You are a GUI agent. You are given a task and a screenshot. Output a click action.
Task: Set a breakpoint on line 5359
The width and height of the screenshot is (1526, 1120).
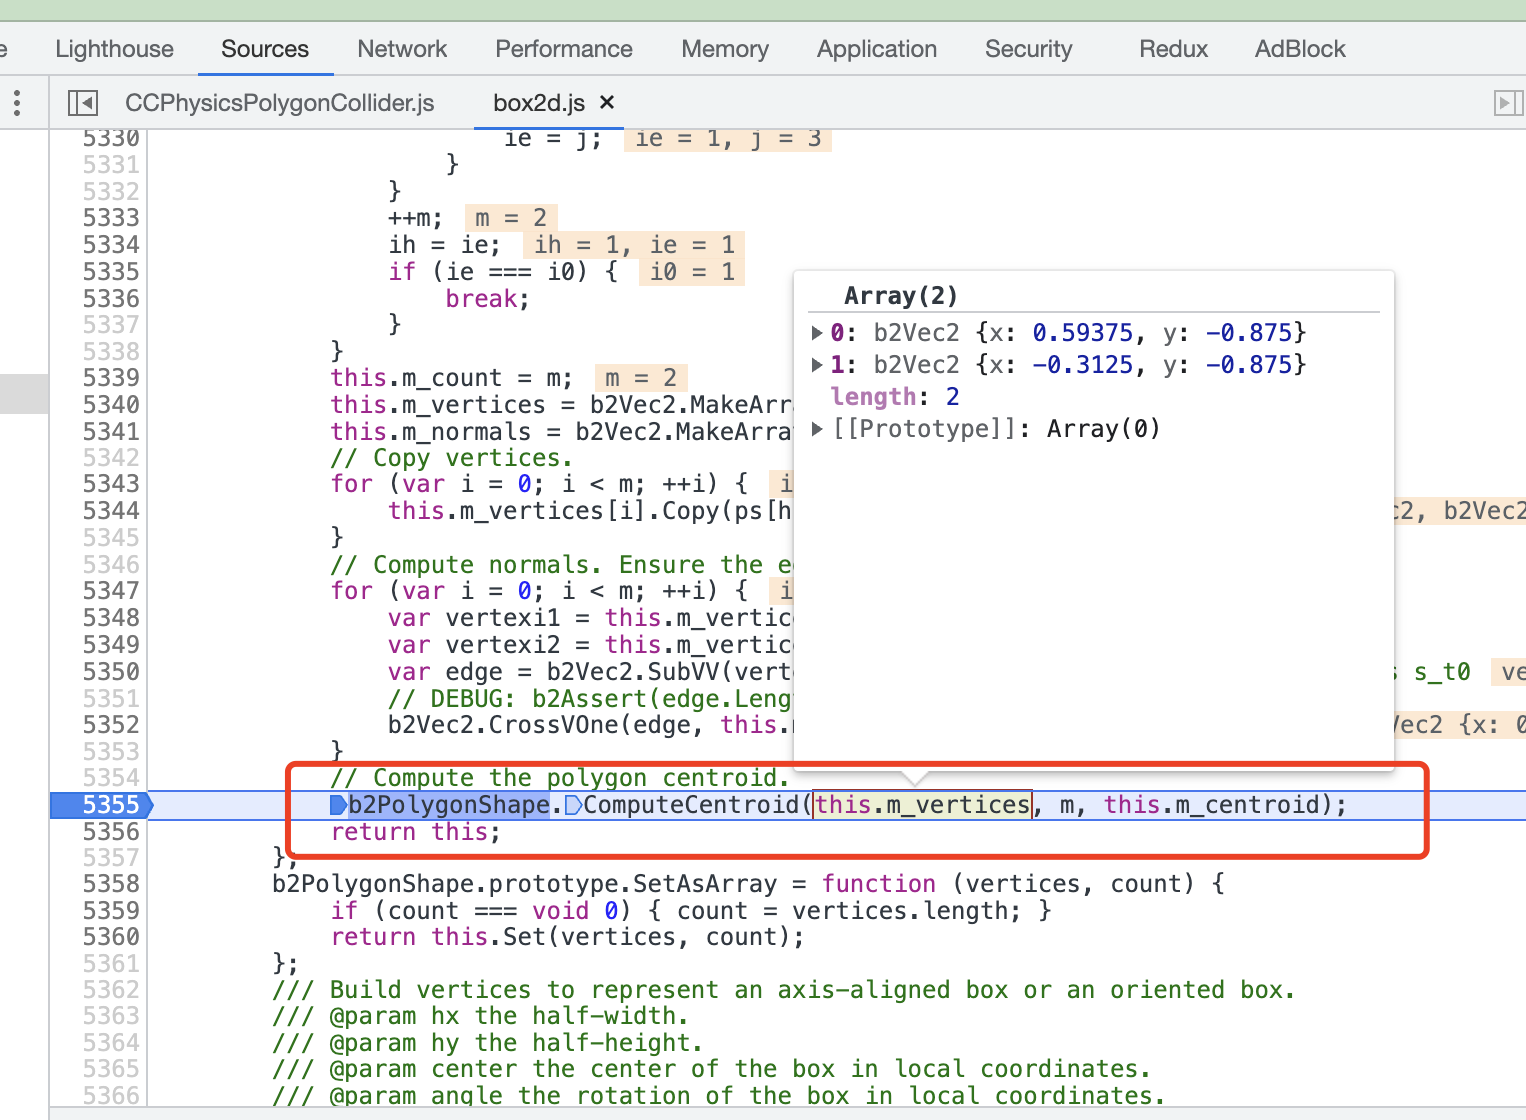click(110, 911)
